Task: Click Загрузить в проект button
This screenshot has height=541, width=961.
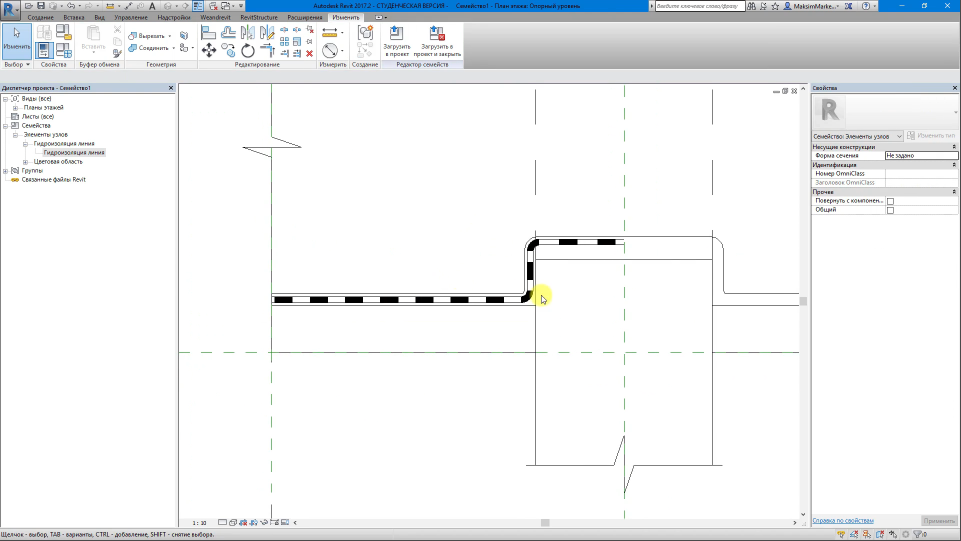Action: (x=397, y=41)
